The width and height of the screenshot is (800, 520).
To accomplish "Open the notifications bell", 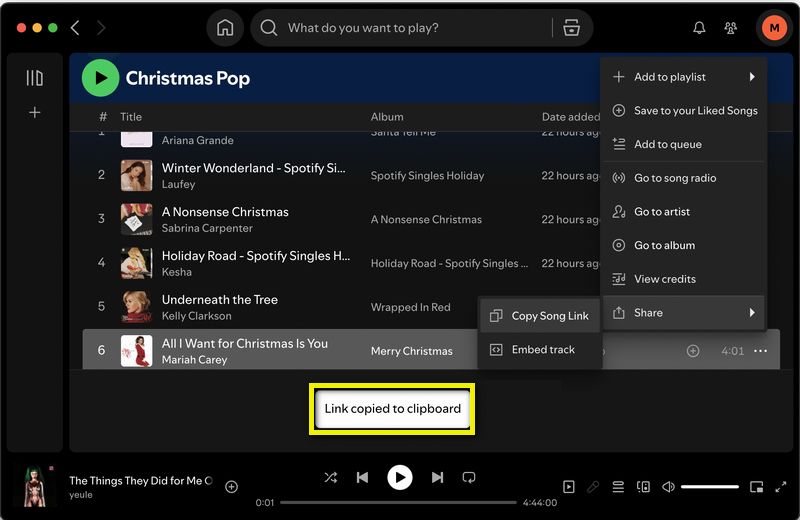I will (x=699, y=28).
